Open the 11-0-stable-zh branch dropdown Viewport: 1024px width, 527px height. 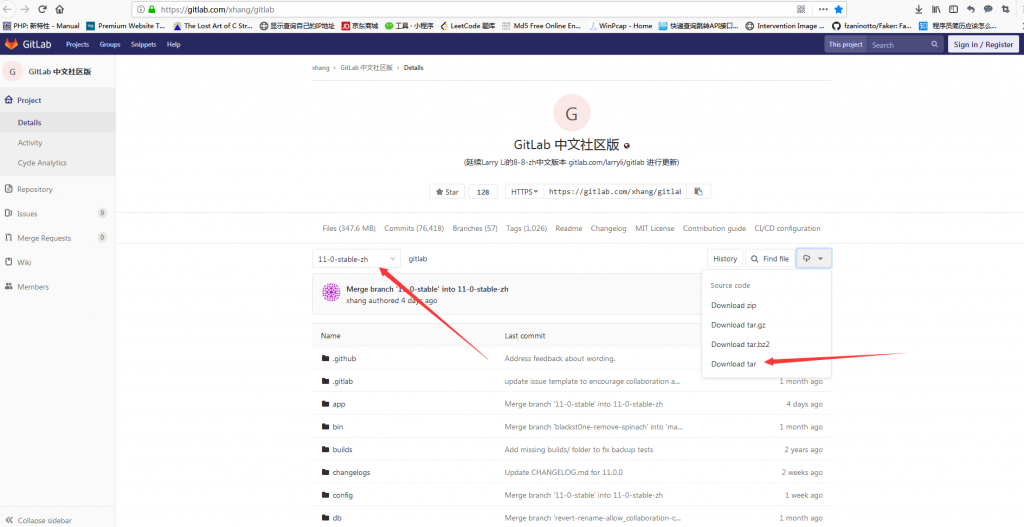(x=357, y=259)
